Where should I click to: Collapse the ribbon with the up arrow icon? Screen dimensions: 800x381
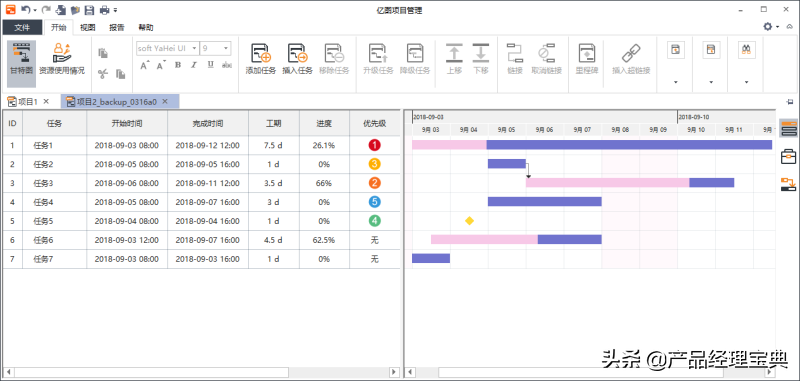789,27
